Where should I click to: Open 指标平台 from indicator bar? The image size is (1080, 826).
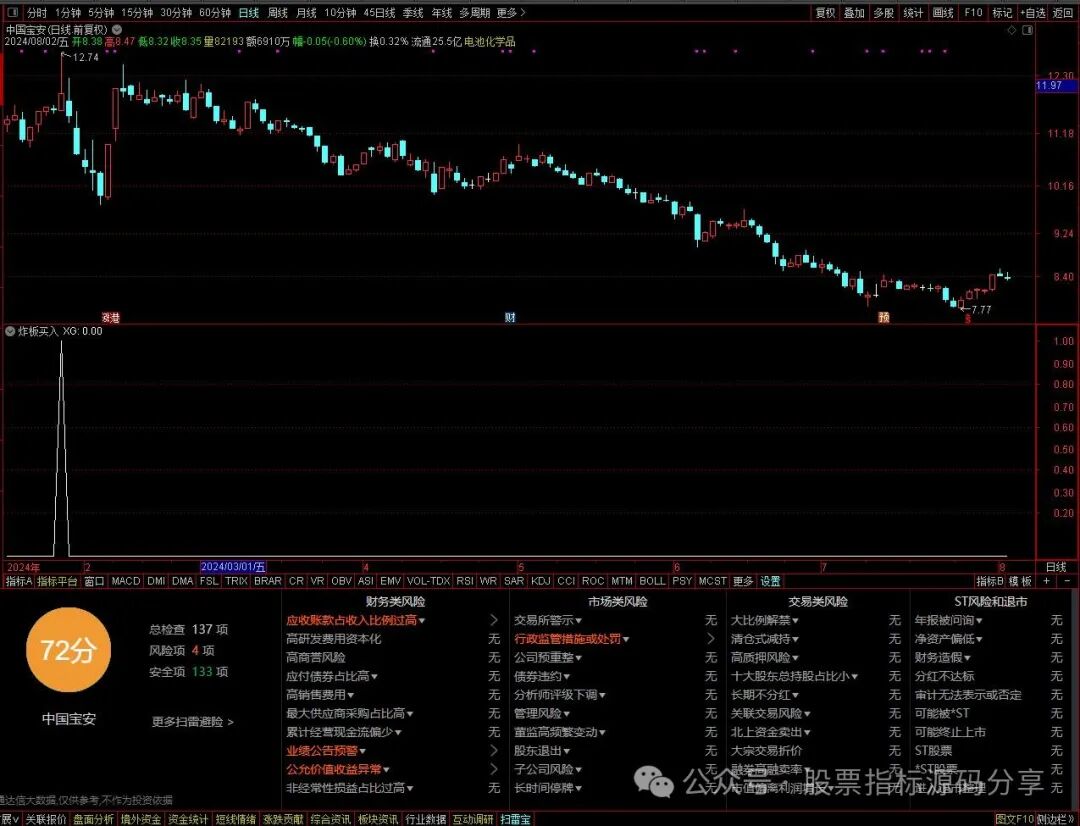coord(57,581)
